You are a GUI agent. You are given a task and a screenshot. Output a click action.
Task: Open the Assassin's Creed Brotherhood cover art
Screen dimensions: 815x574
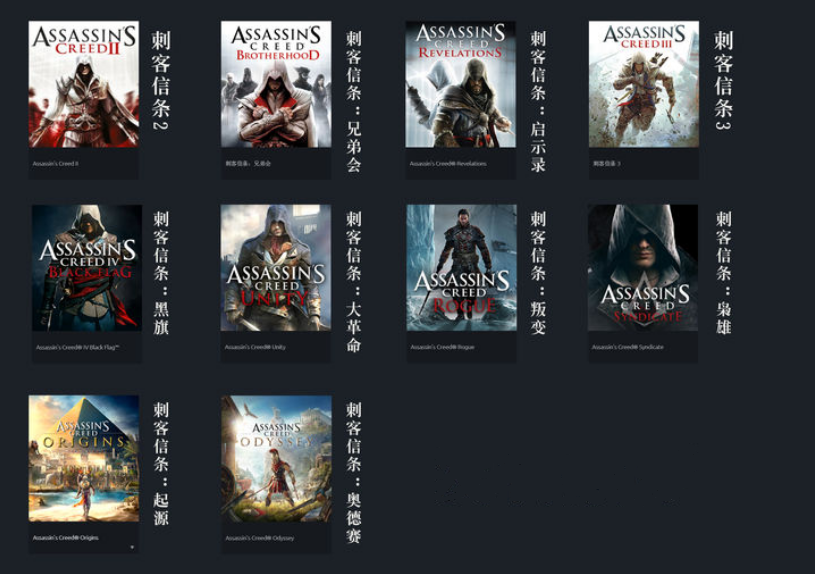276,84
